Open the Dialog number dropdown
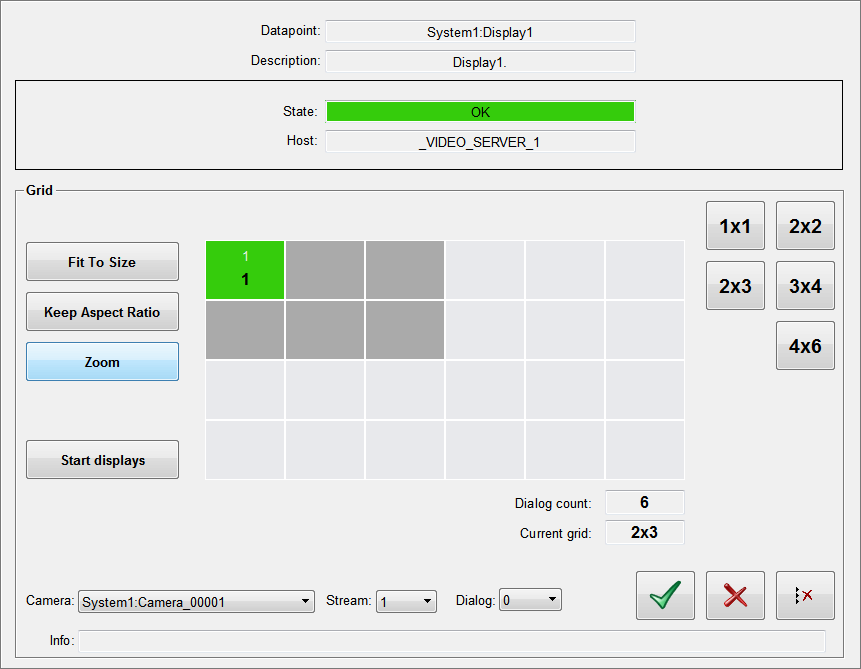Image resolution: width=861 pixels, height=669 pixels. [x=530, y=601]
